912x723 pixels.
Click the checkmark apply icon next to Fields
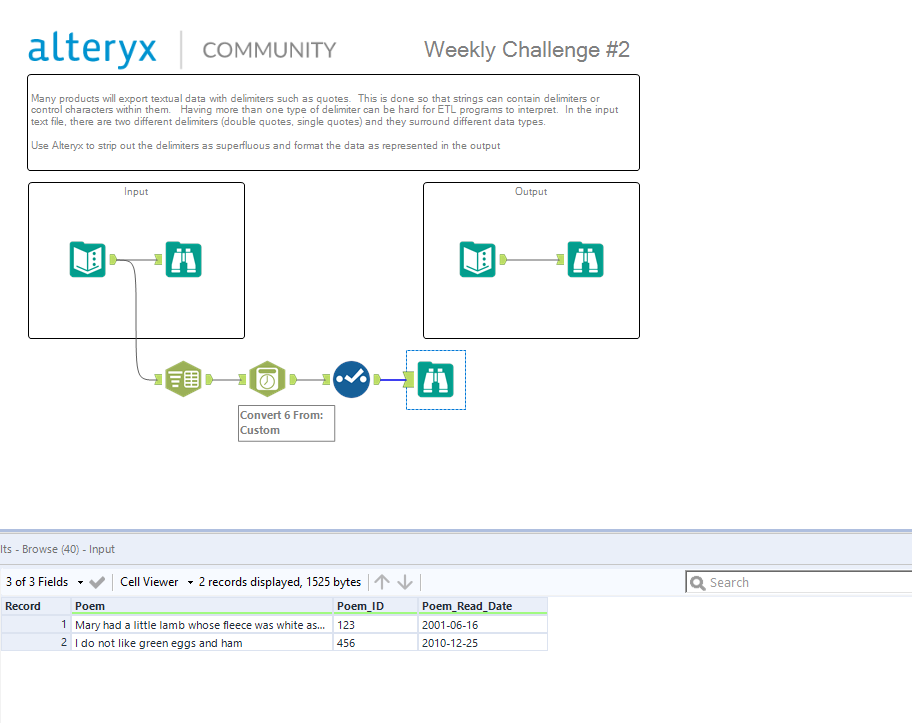[x=97, y=582]
